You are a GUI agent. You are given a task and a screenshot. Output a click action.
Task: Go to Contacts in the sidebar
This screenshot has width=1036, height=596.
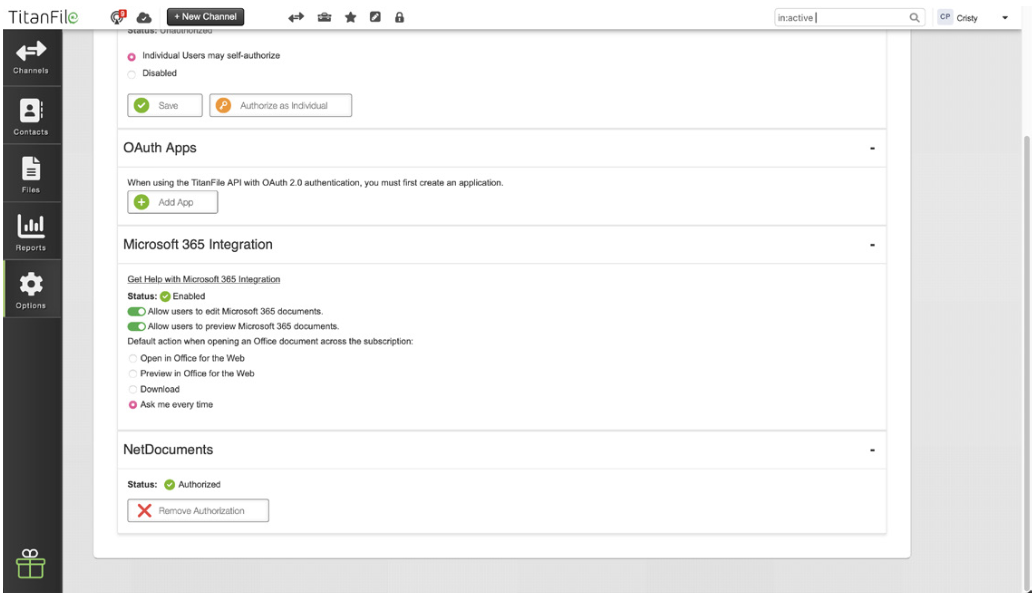point(31,116)
